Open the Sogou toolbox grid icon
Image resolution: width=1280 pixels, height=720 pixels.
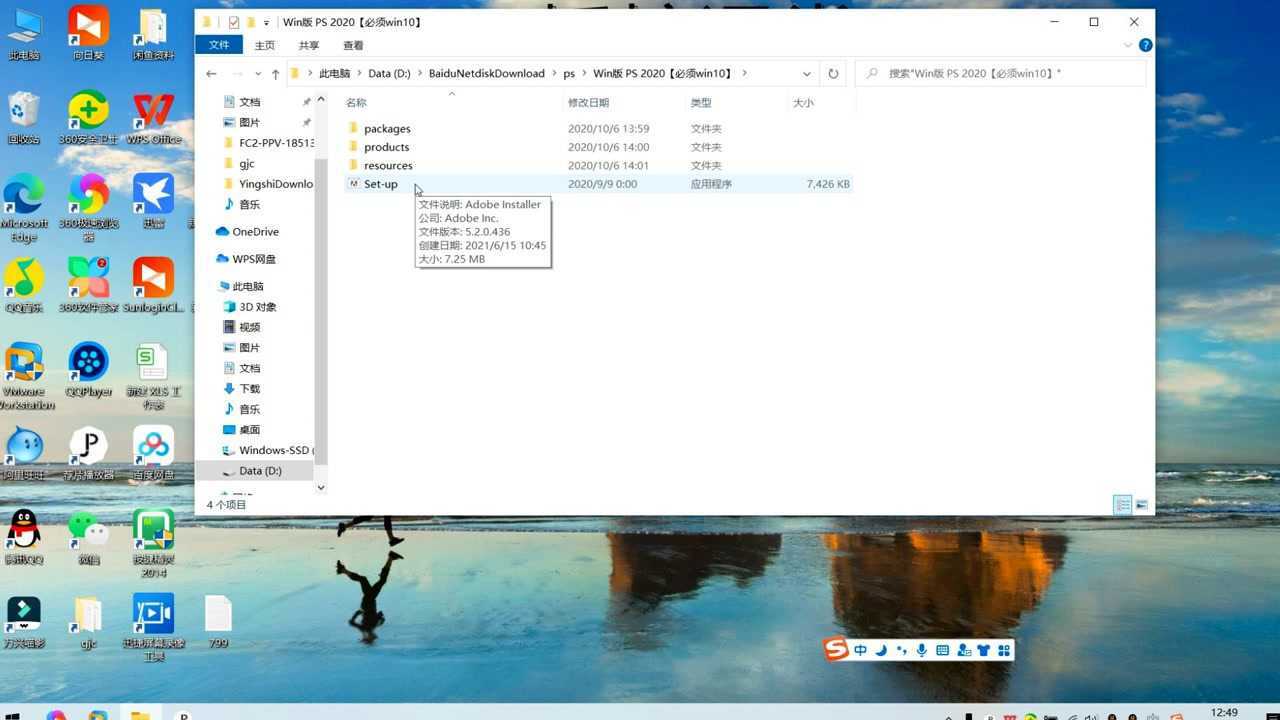pyautogui.click(x=1004, y=650)
